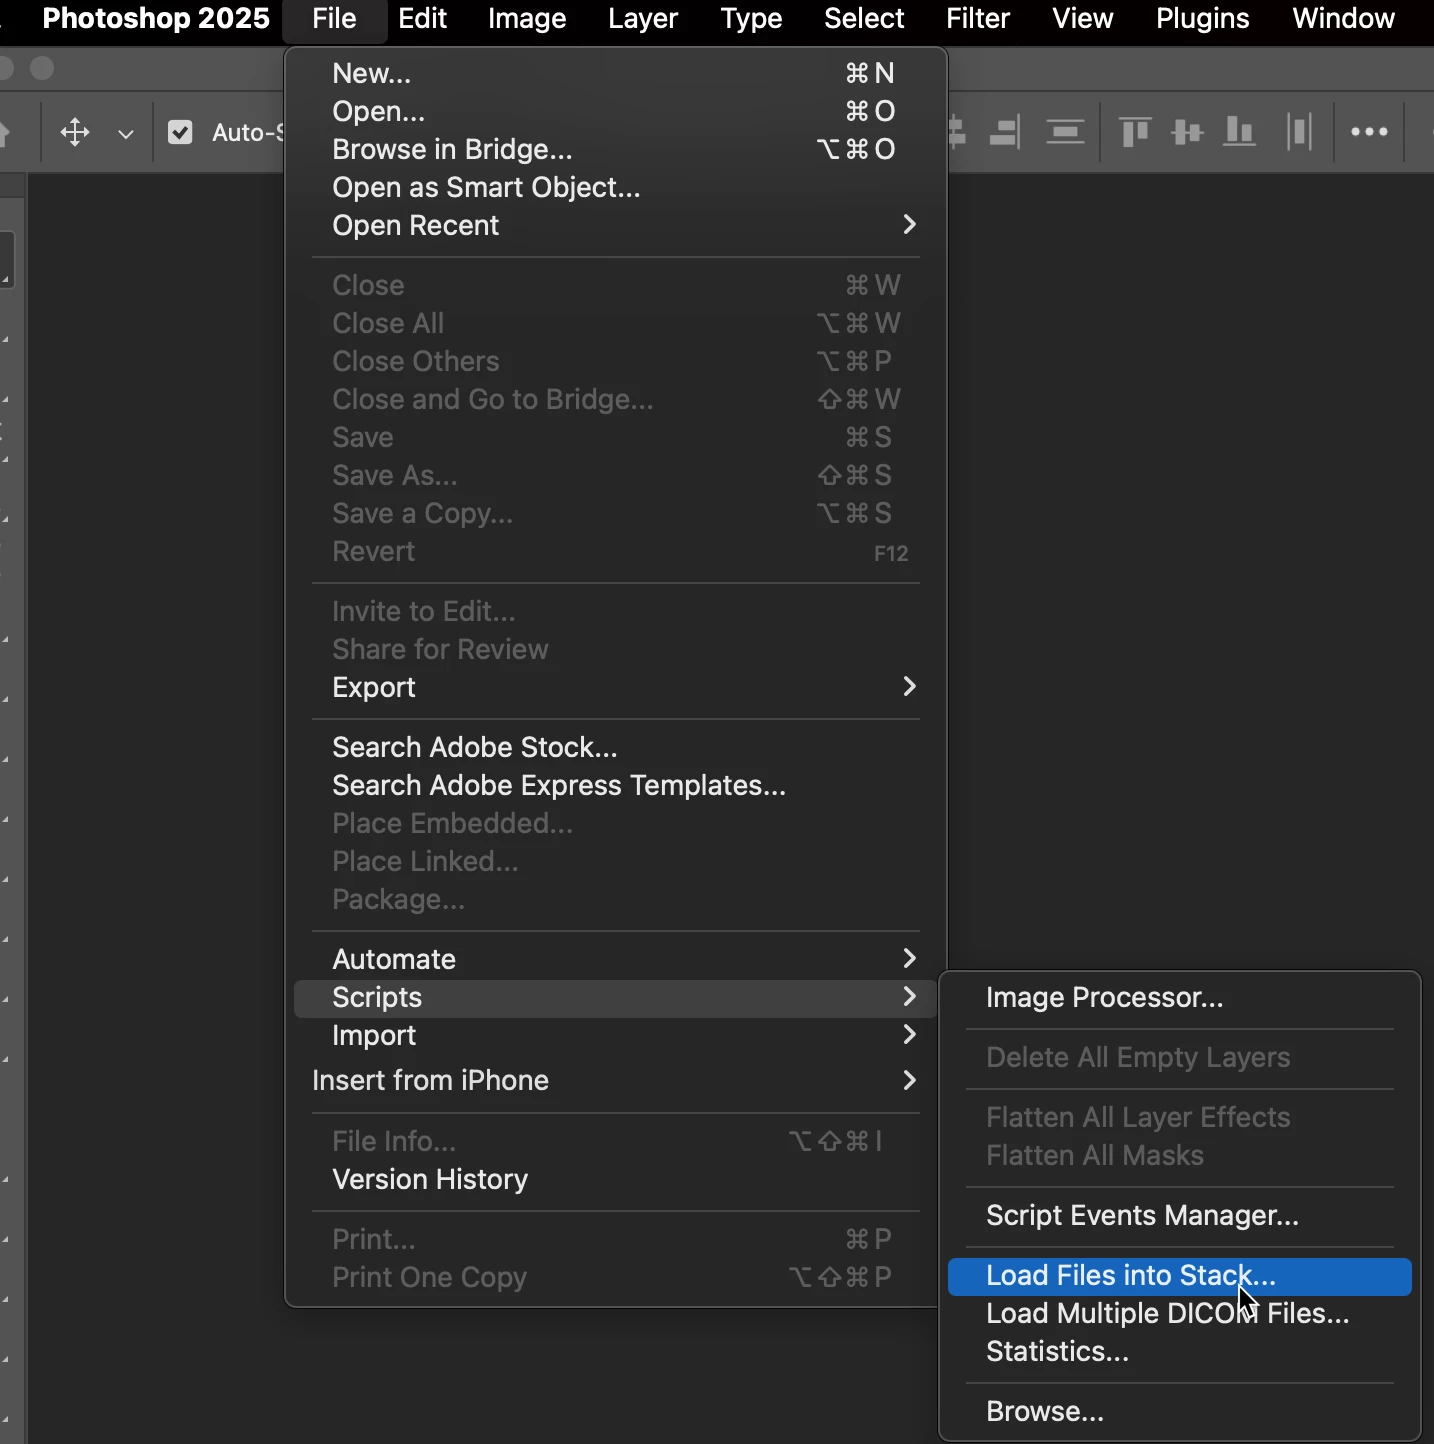
Task: Expand the Import submenu
Action: click(x=615, y=1035)
